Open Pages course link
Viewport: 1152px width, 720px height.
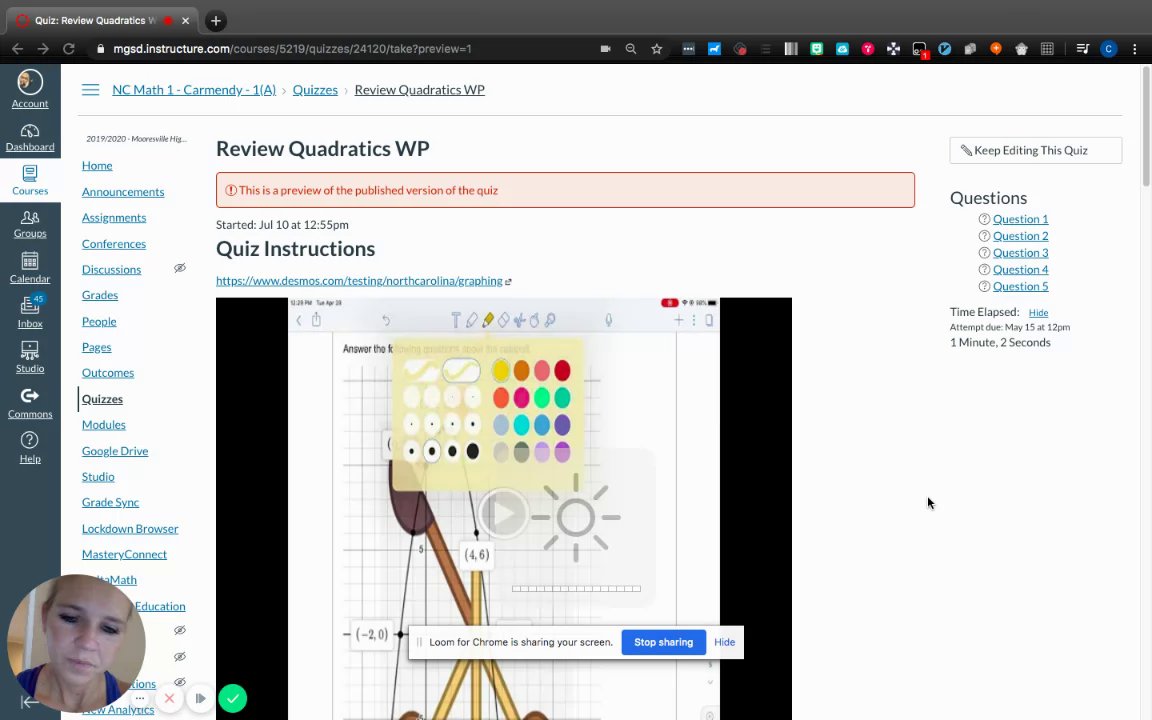(96, 347)
